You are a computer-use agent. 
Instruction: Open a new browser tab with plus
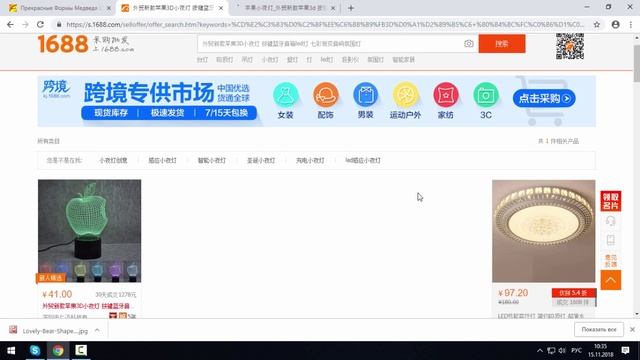(x=351, y=8)
